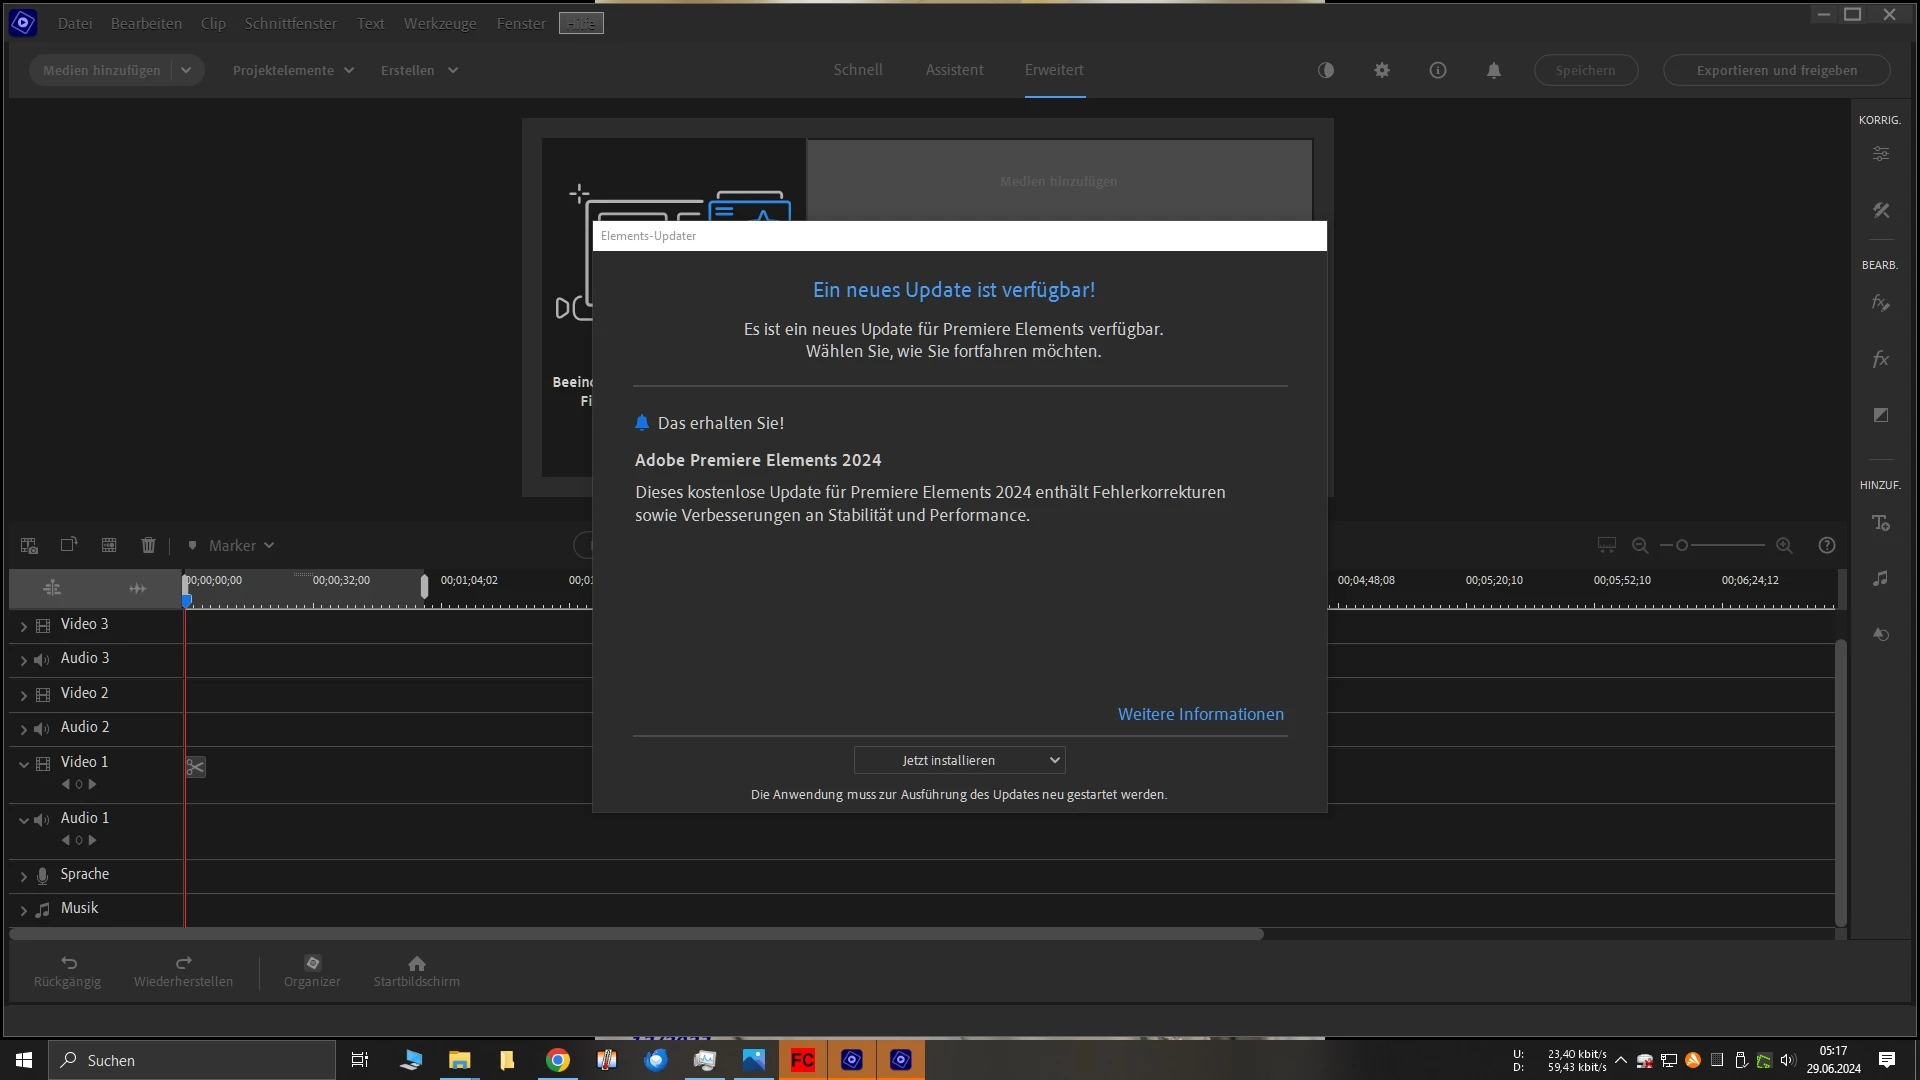Click the notifications bell icon
Viewport: 1920px width, 1080px height.
click(1493, 70)
